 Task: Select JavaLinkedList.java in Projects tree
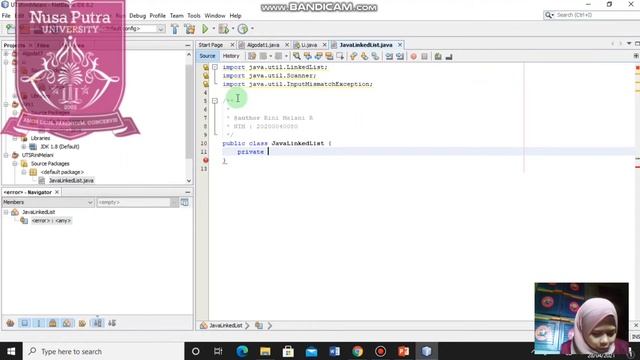(x=71, y=180)
